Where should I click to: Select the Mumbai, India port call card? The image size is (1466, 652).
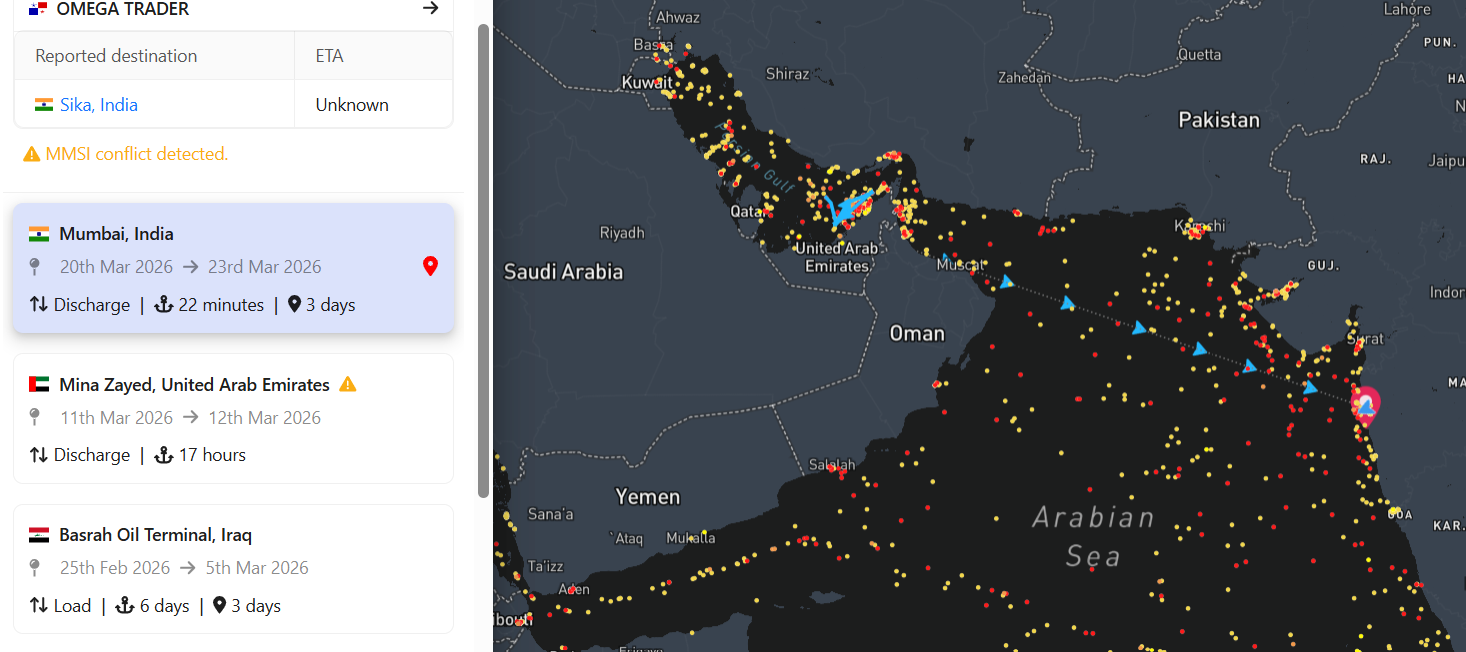(x=233, y=268)
